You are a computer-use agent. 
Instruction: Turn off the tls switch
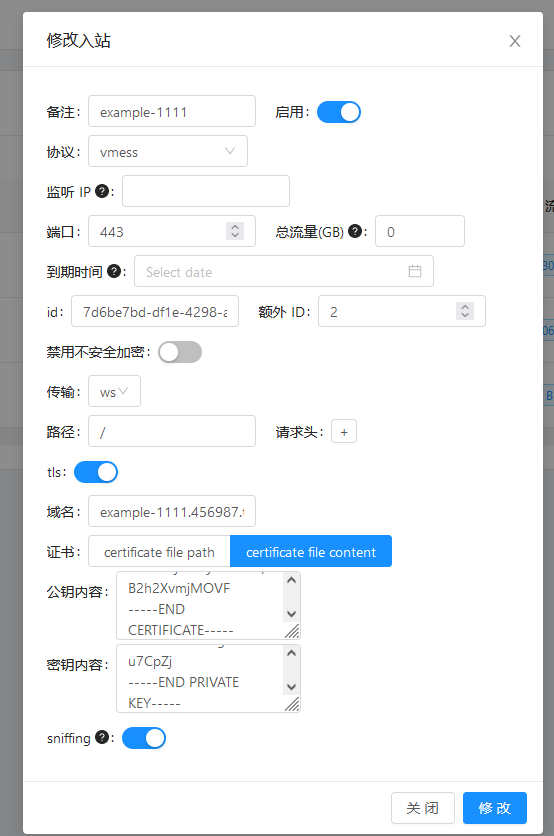coord(96,472)
